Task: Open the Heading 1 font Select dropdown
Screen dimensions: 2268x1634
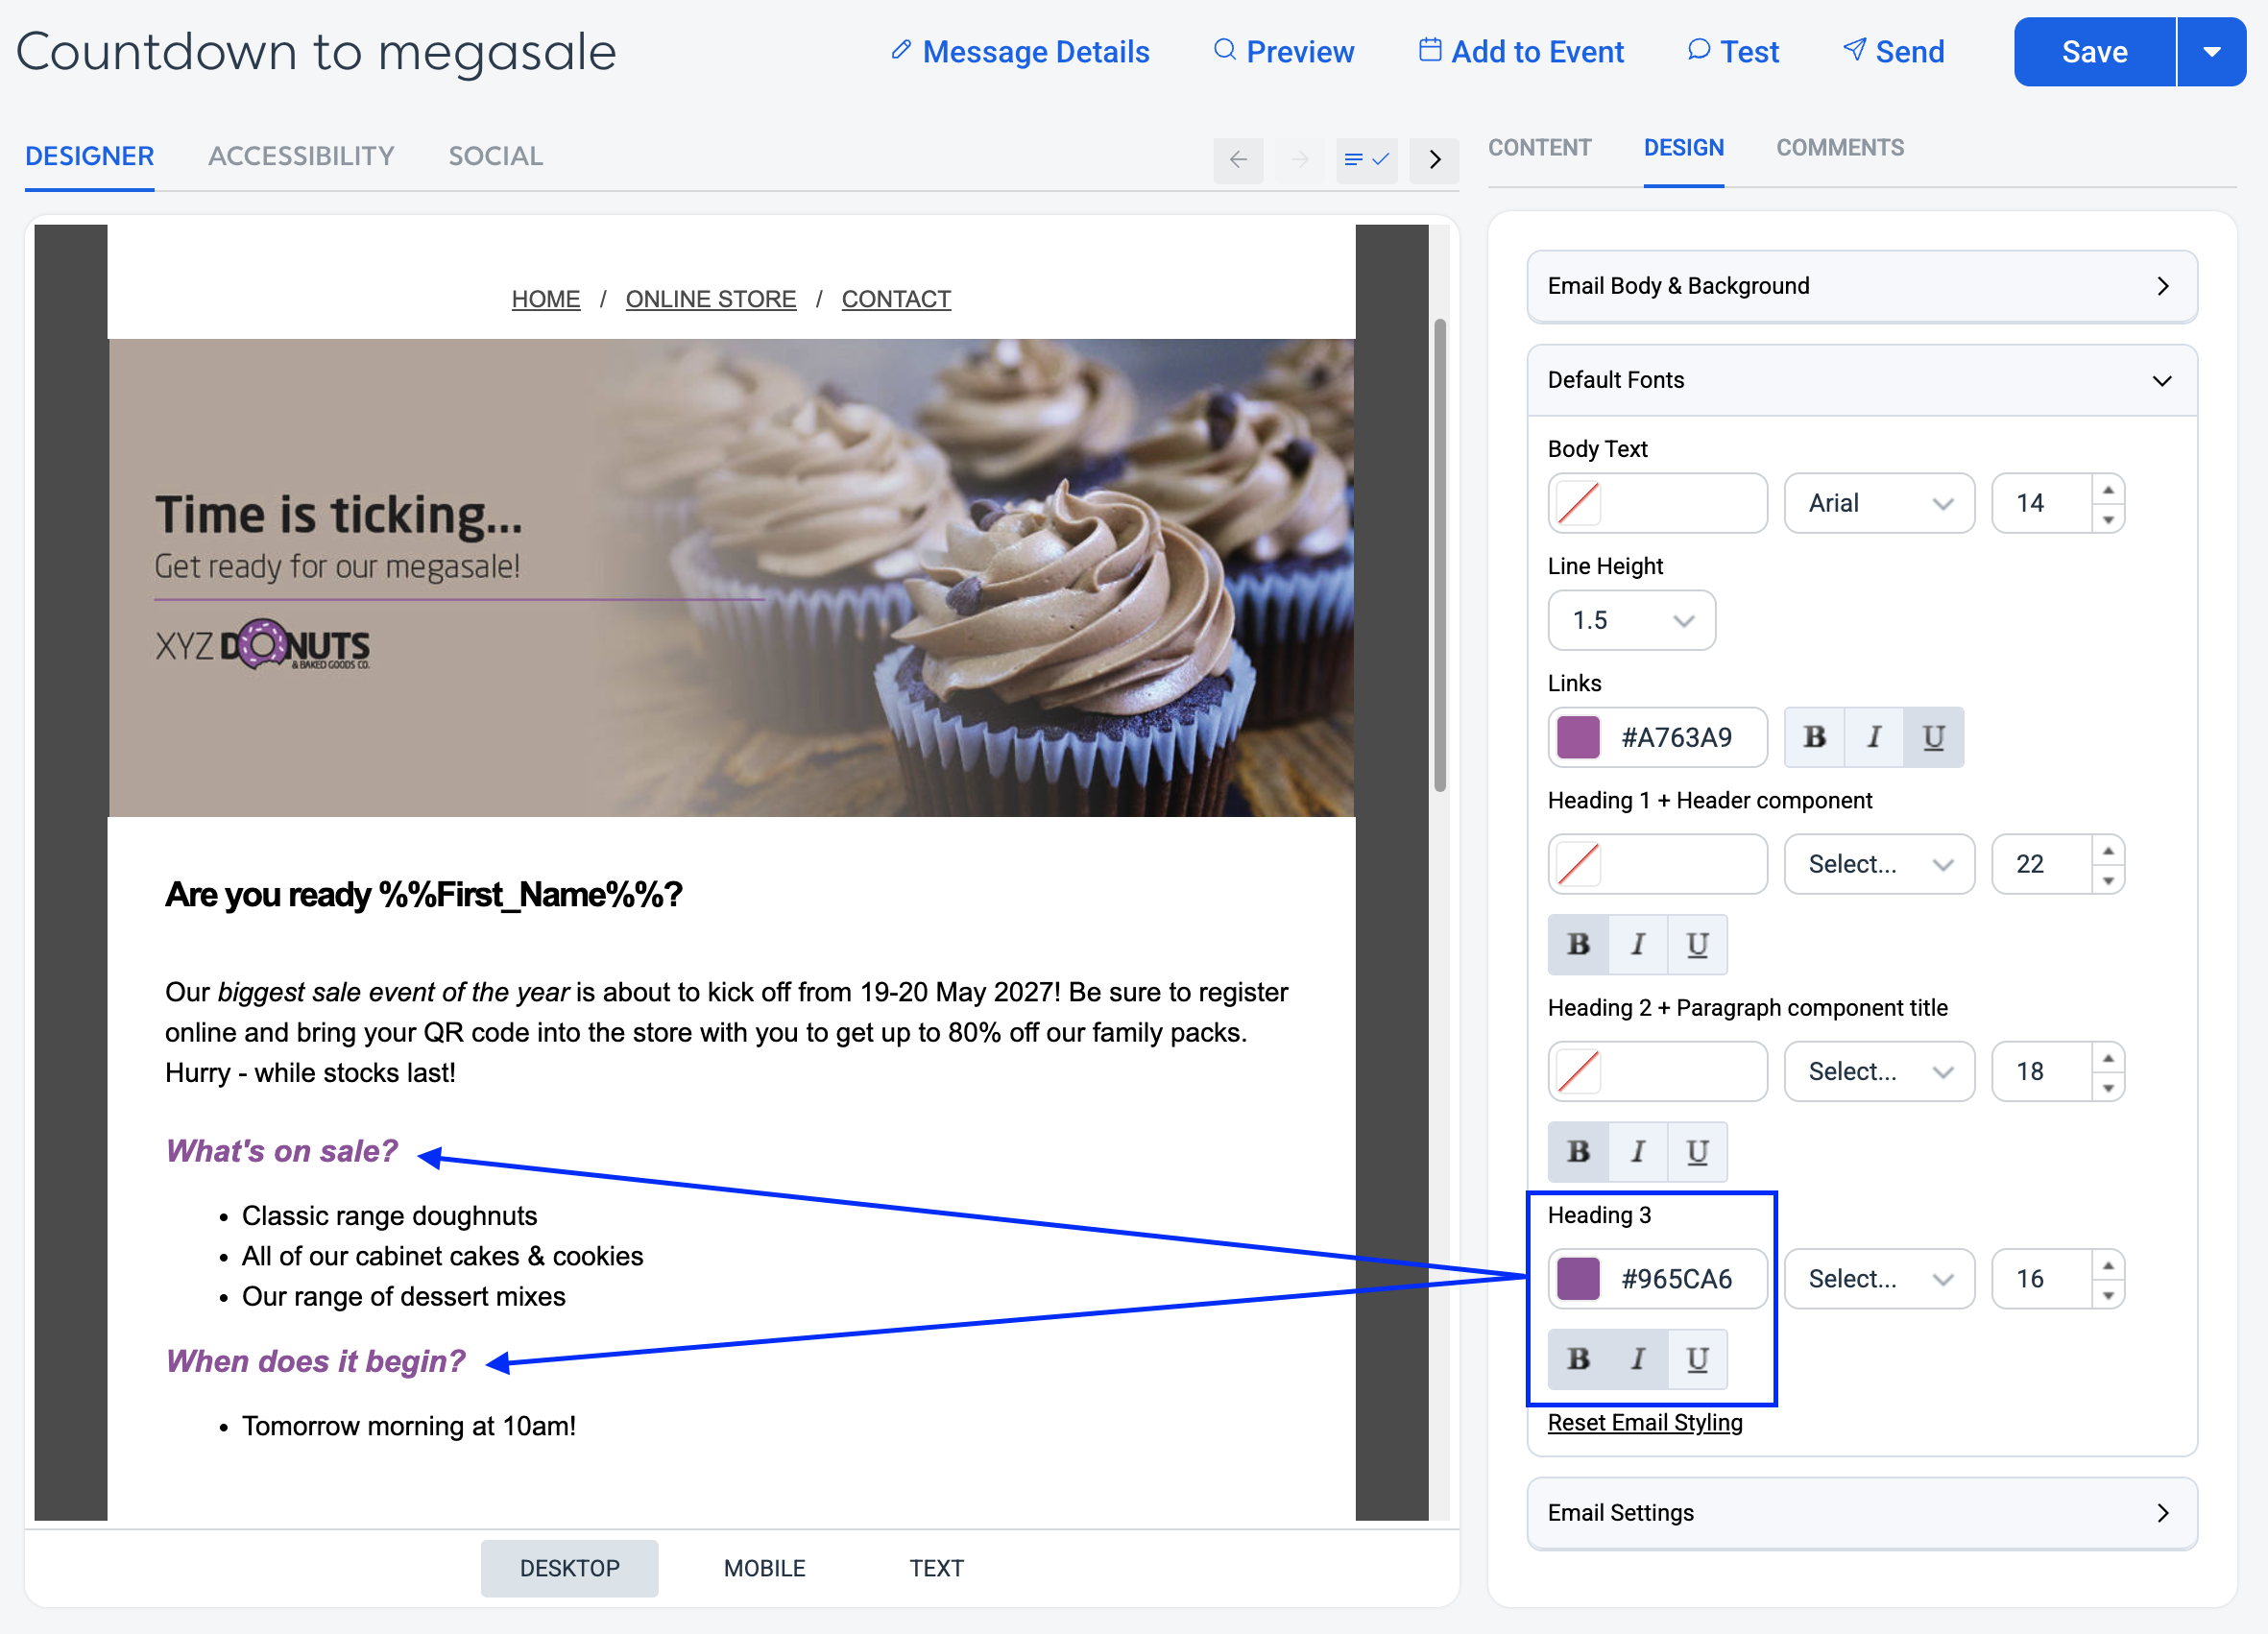Action: point(1879,864)
